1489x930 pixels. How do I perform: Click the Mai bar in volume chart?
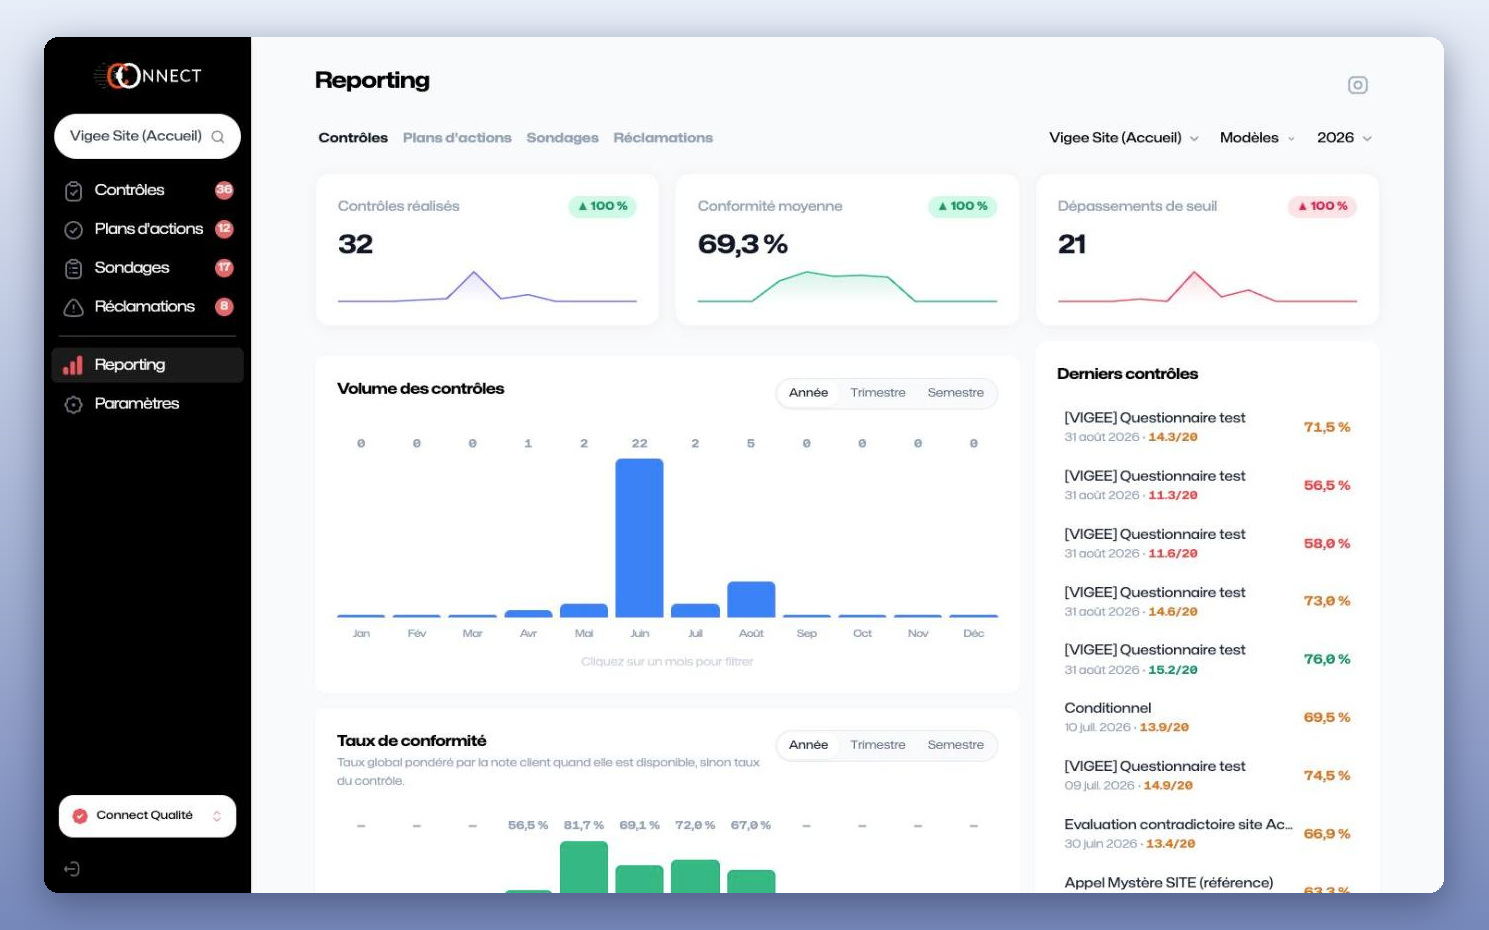click(584, 610)
